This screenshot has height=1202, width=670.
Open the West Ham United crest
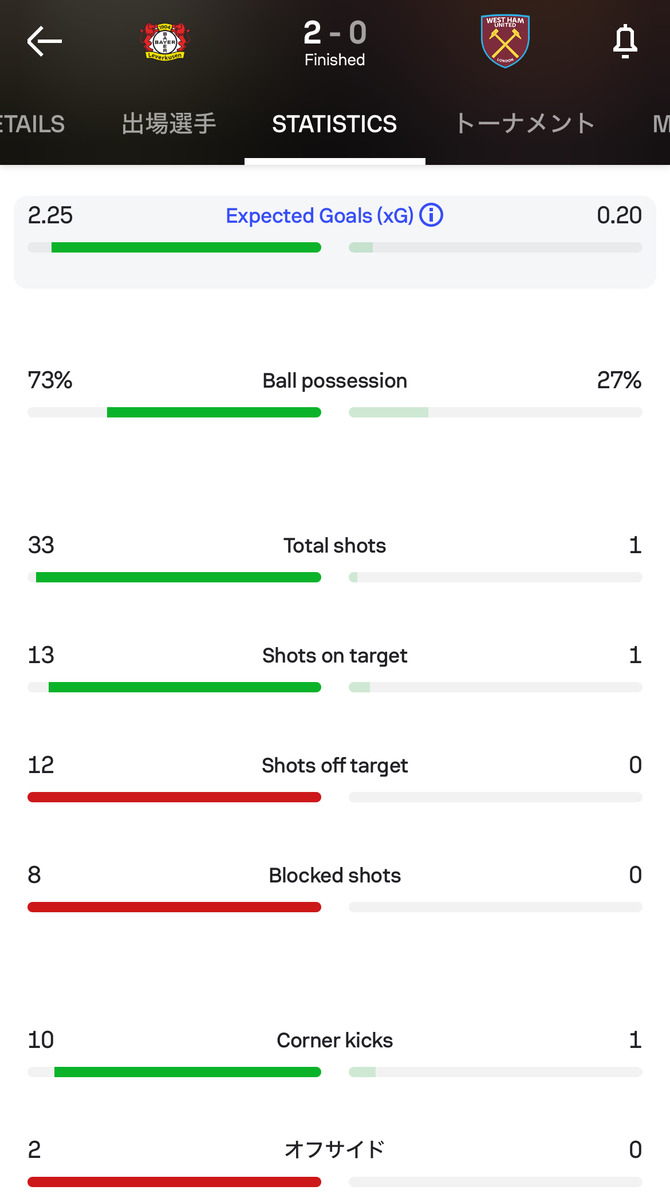click(505, 41)
